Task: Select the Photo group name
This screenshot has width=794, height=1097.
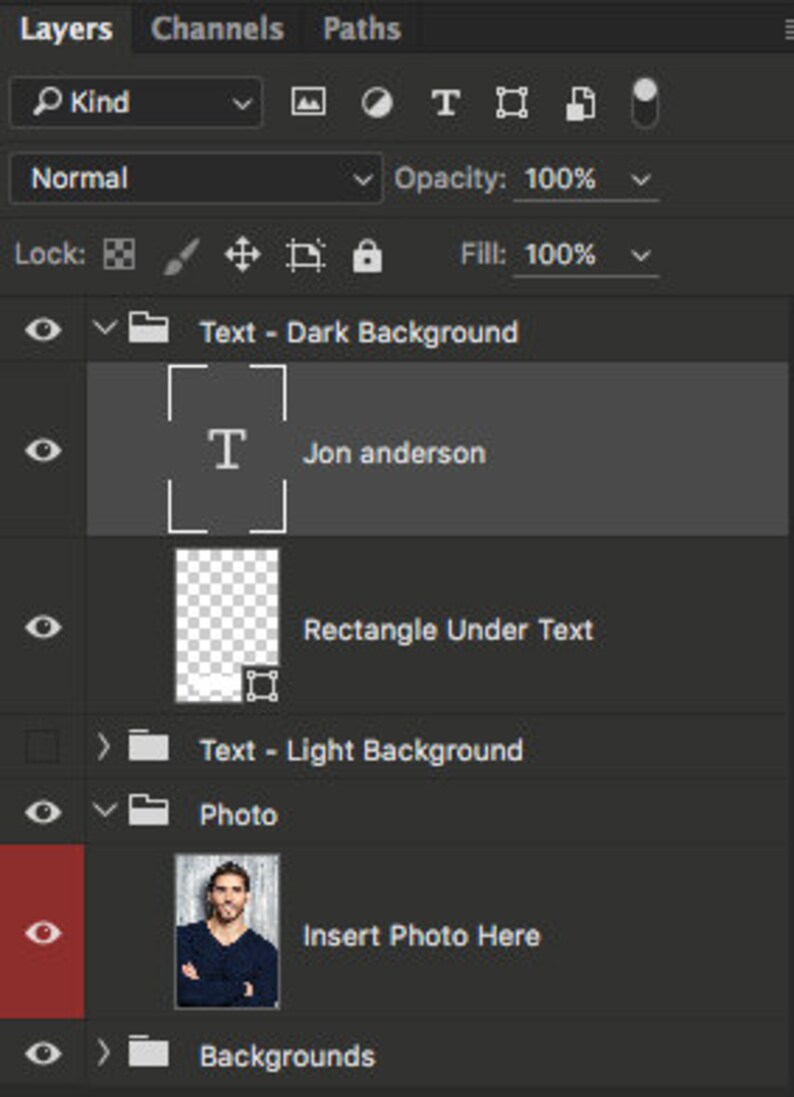Action: (239, 815)
